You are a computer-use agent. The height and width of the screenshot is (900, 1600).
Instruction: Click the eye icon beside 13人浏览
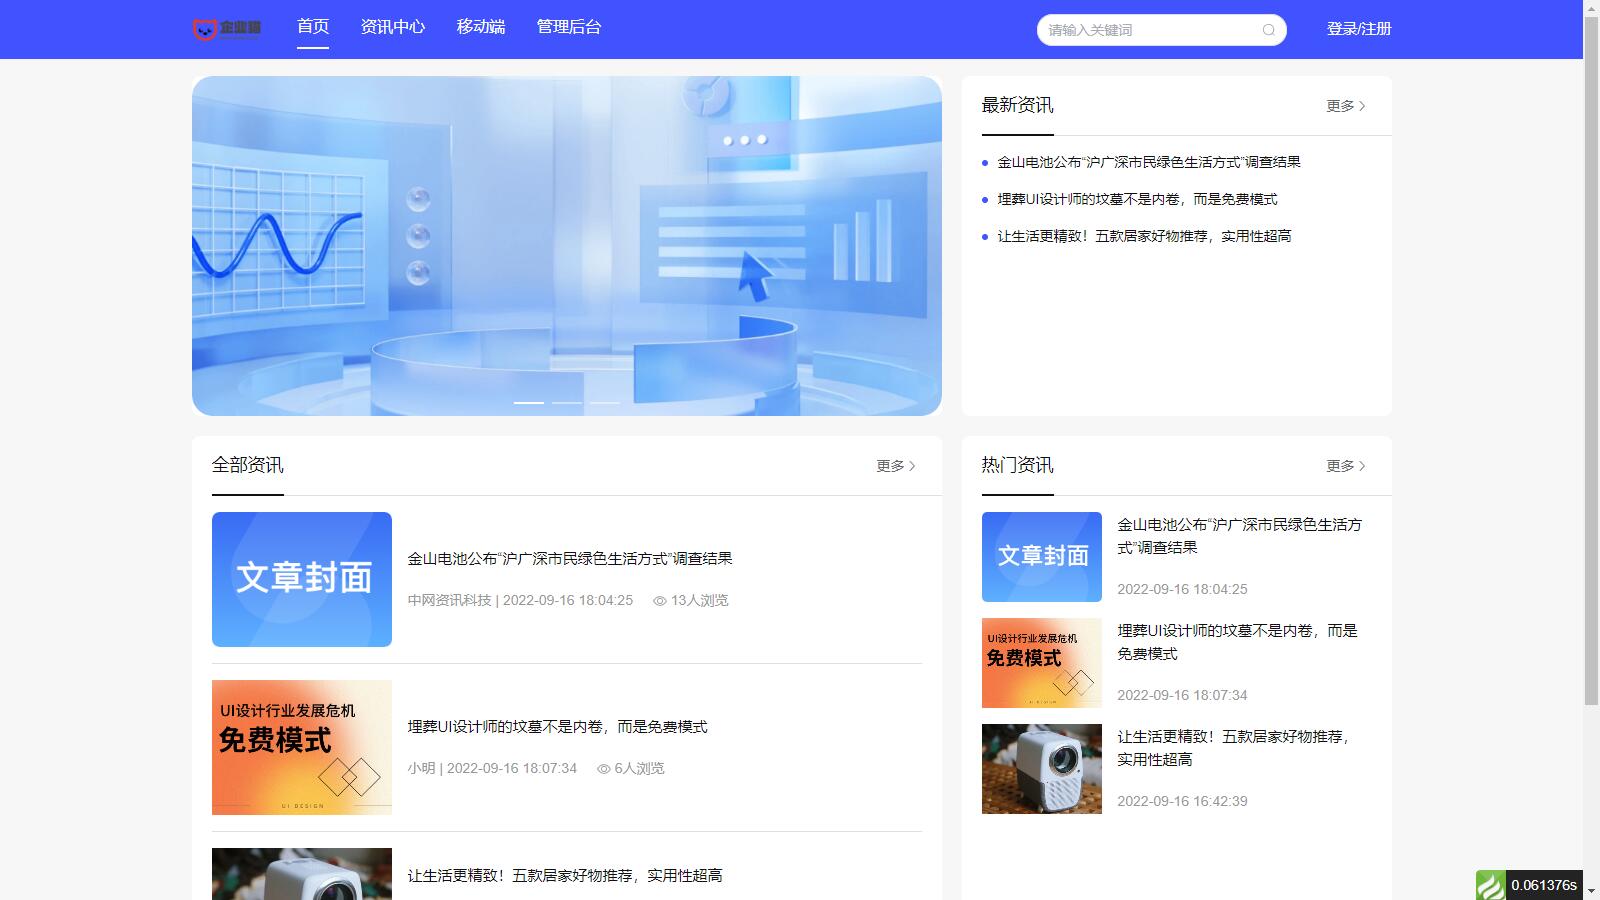[x=659, y=601]
